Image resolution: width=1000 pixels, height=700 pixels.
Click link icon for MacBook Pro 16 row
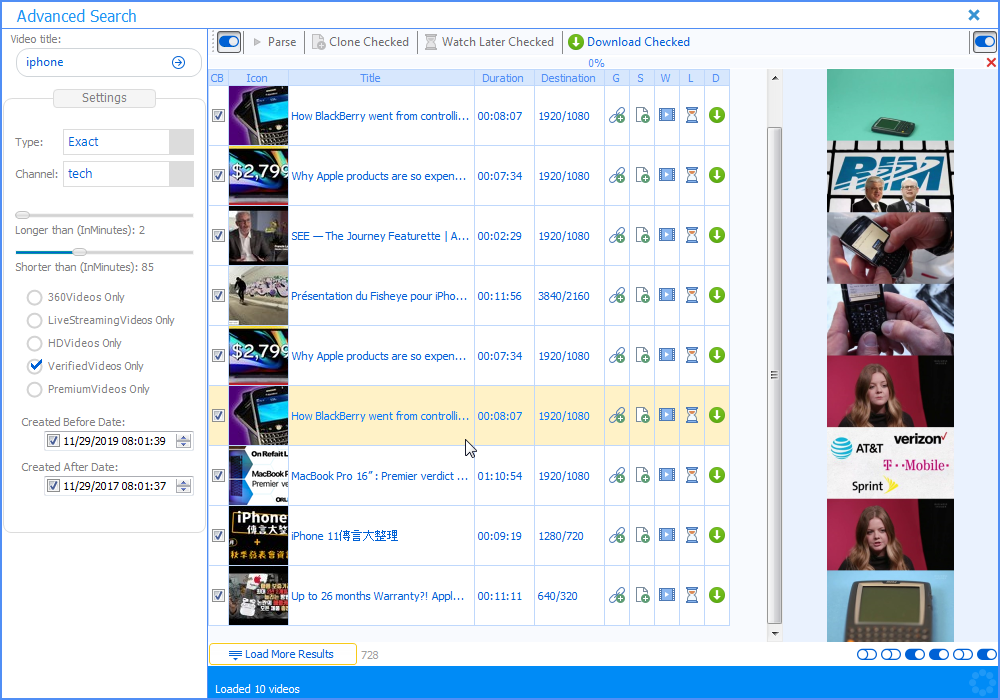tap(617, 476)
